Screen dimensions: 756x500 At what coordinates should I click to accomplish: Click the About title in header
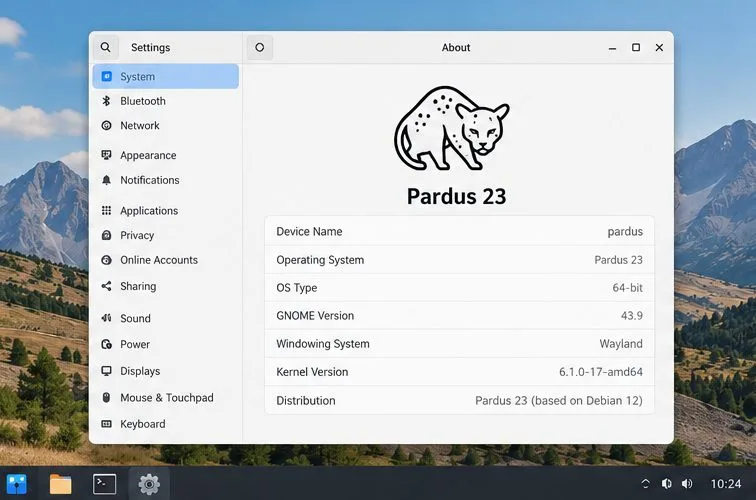(456, 47)
